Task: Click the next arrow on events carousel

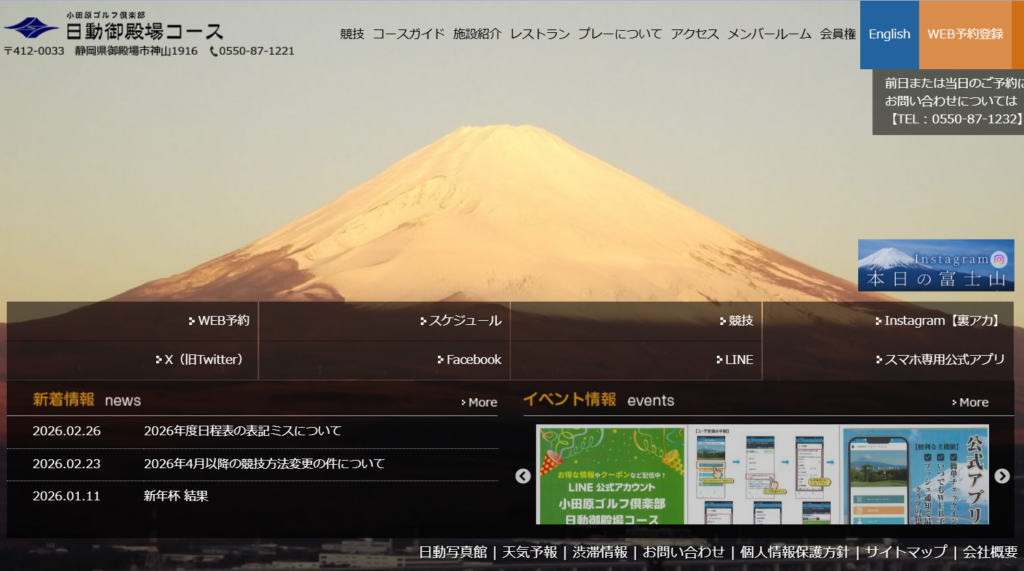Action: point(1001,476)
